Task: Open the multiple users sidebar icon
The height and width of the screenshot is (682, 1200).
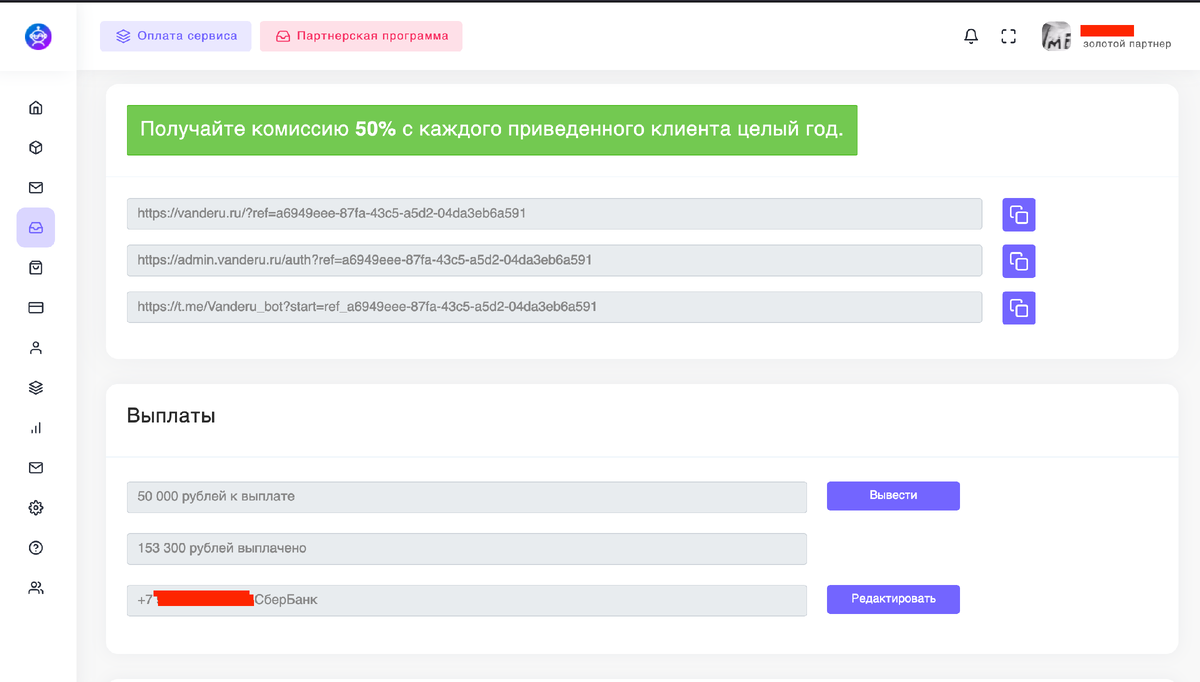Action: pos(36,588)
